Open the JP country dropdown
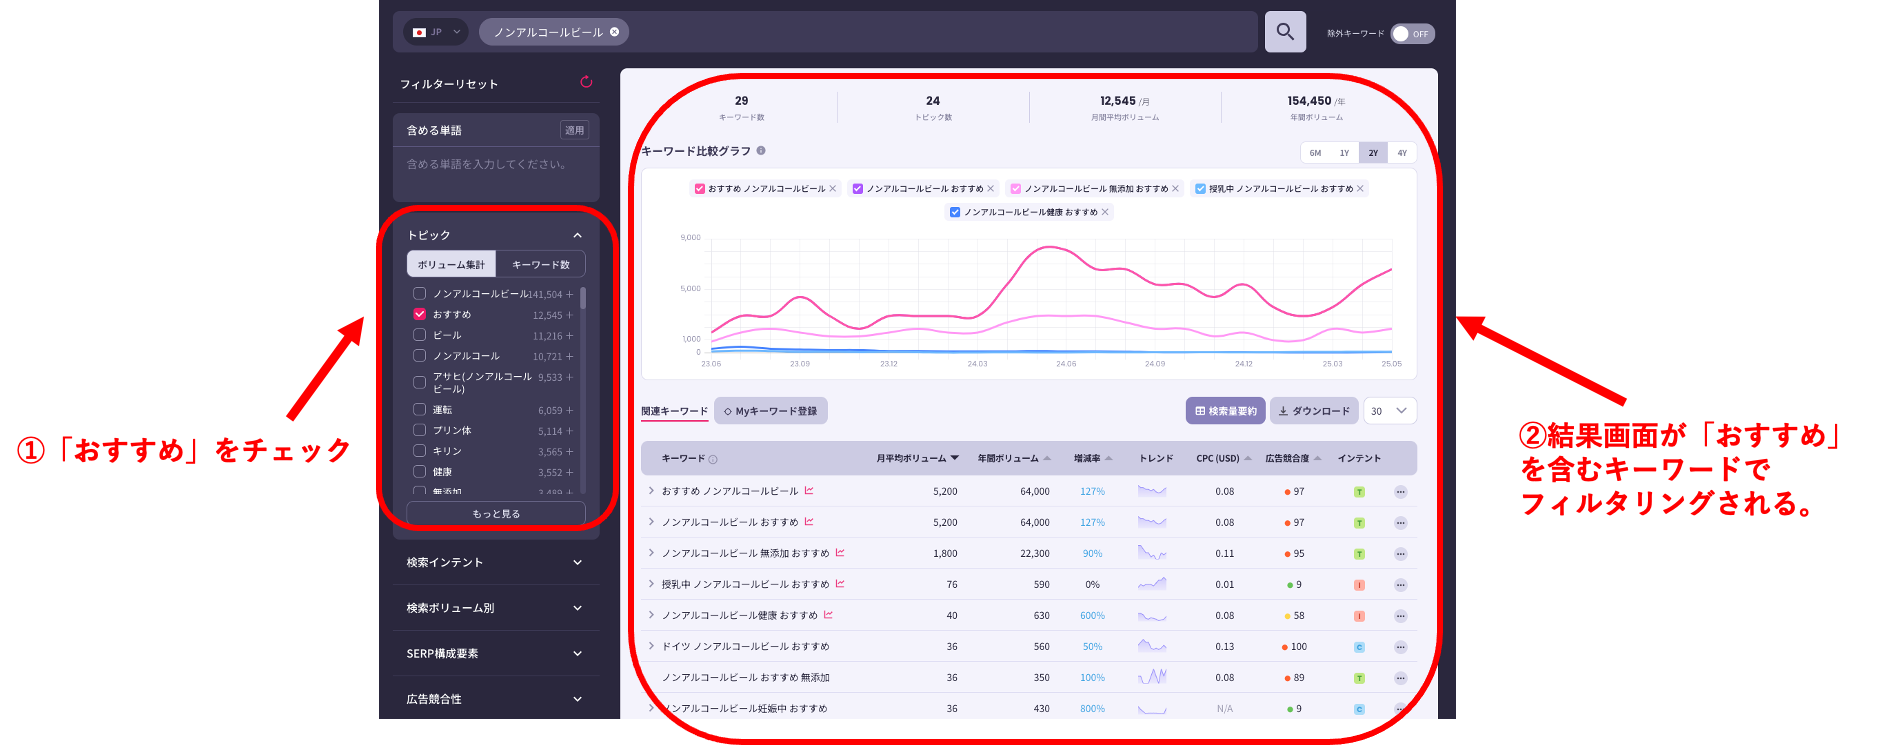The height and width of the screenshot is (746, 1880). click(x=436, y=32)
